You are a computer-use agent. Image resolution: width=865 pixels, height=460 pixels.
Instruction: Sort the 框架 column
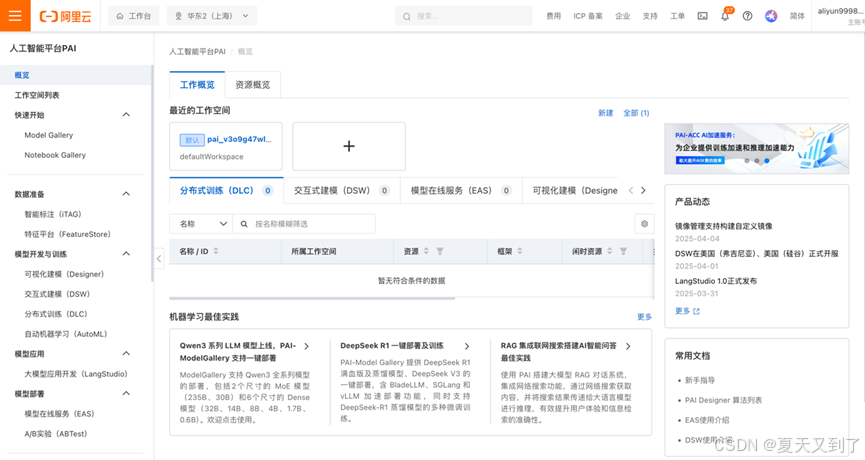(520, 251)
